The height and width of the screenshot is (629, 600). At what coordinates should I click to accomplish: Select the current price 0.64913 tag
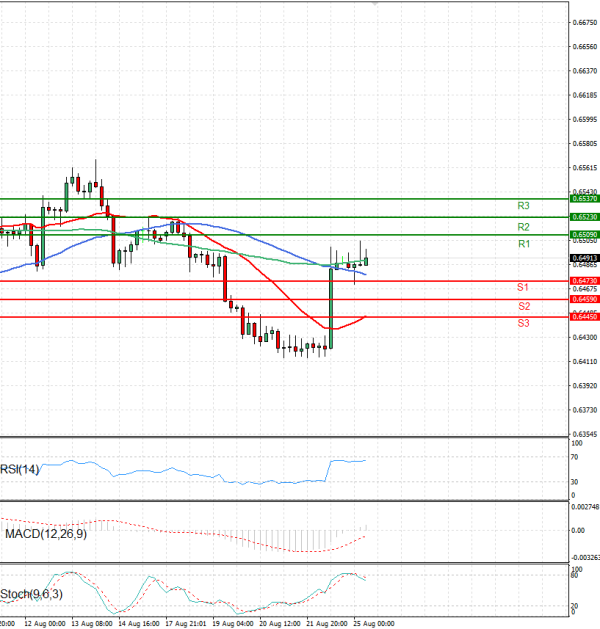point(584,258)
